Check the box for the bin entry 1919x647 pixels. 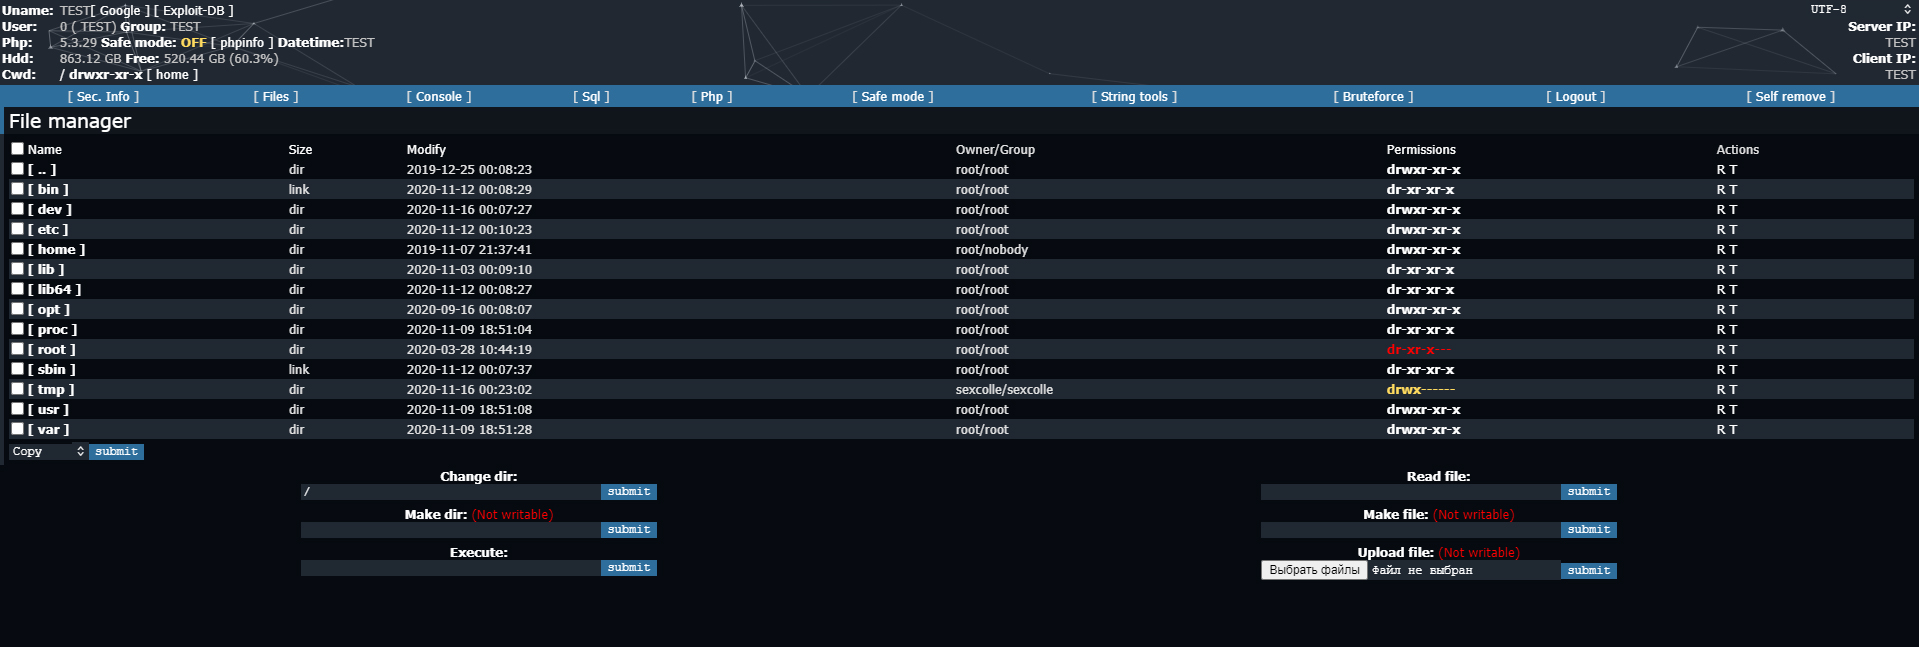coord(17,188)
